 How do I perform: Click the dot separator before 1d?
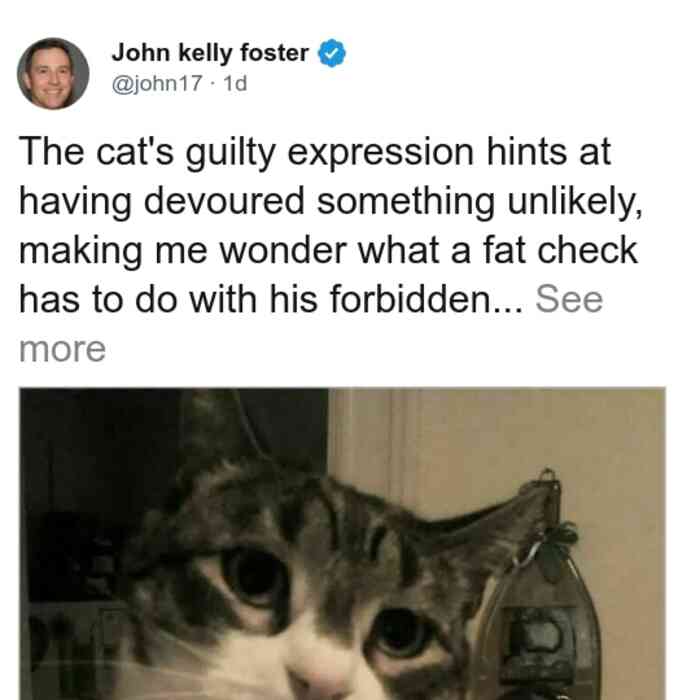pyautogui.click(x=213, y=84)
